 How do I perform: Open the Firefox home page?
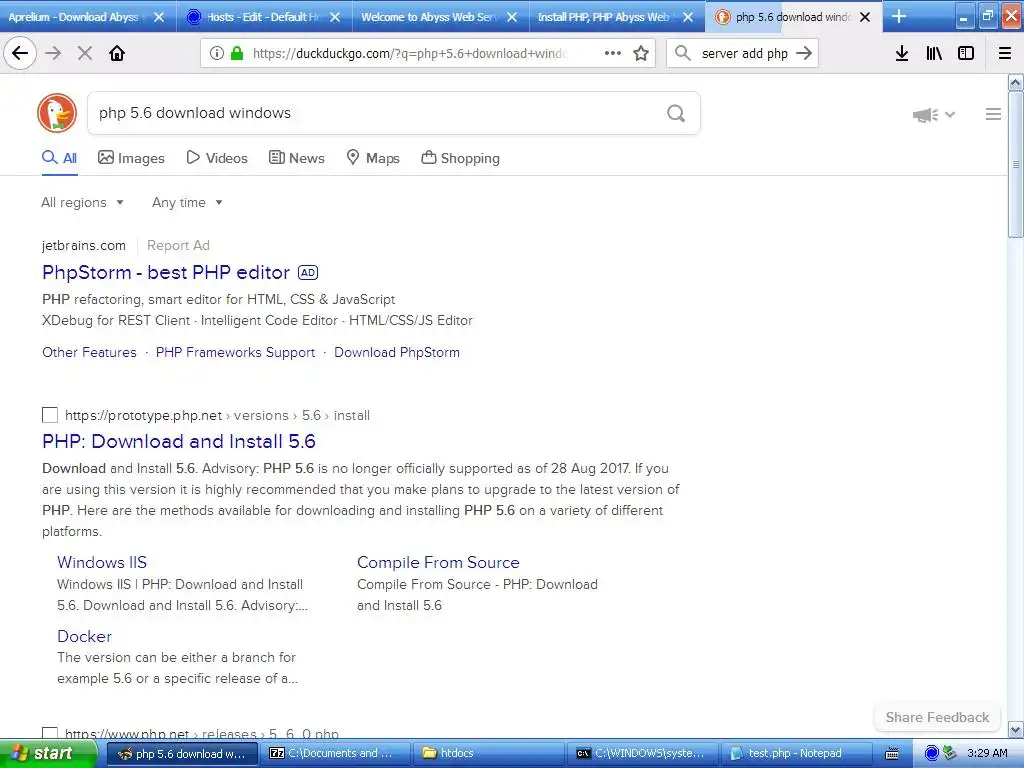pyautogui.click(x=117, y=54)
